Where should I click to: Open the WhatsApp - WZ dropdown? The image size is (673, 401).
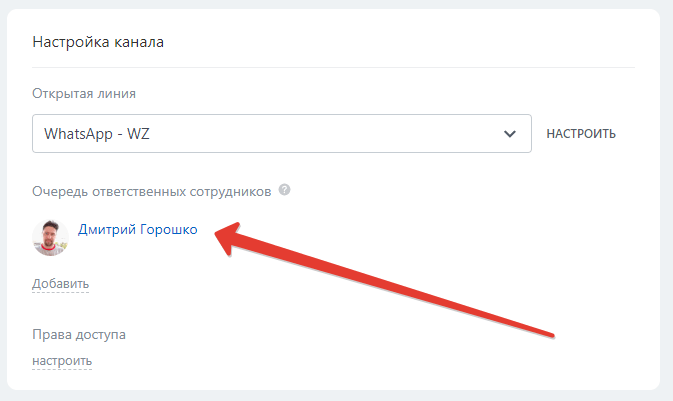pyautogui.click(x=282, y=134)
